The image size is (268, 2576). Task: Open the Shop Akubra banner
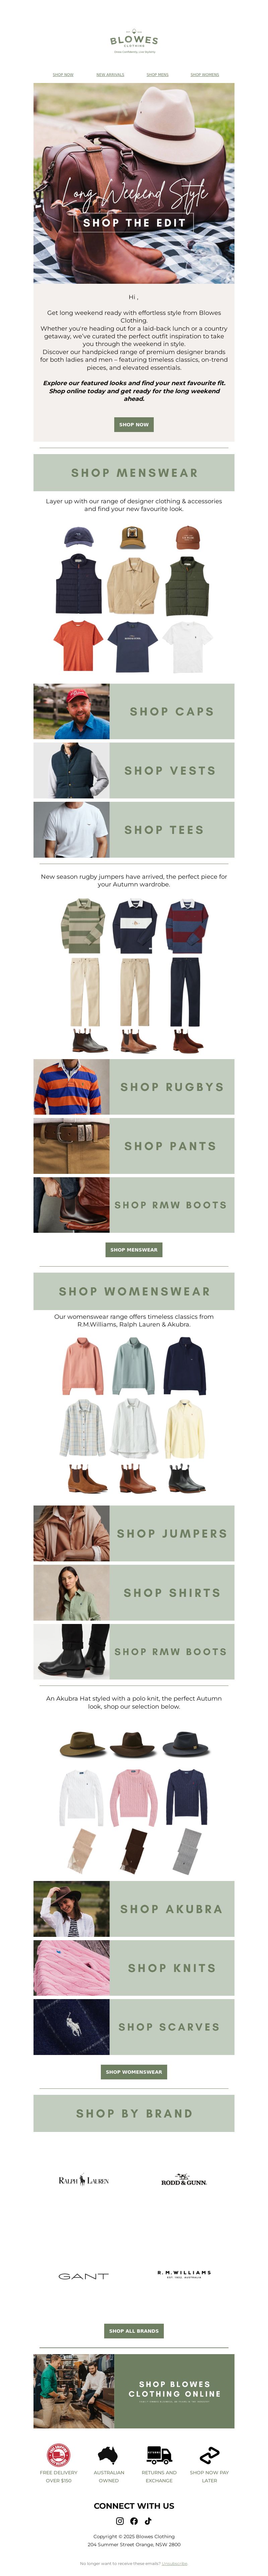click(x=134, y=1908)
